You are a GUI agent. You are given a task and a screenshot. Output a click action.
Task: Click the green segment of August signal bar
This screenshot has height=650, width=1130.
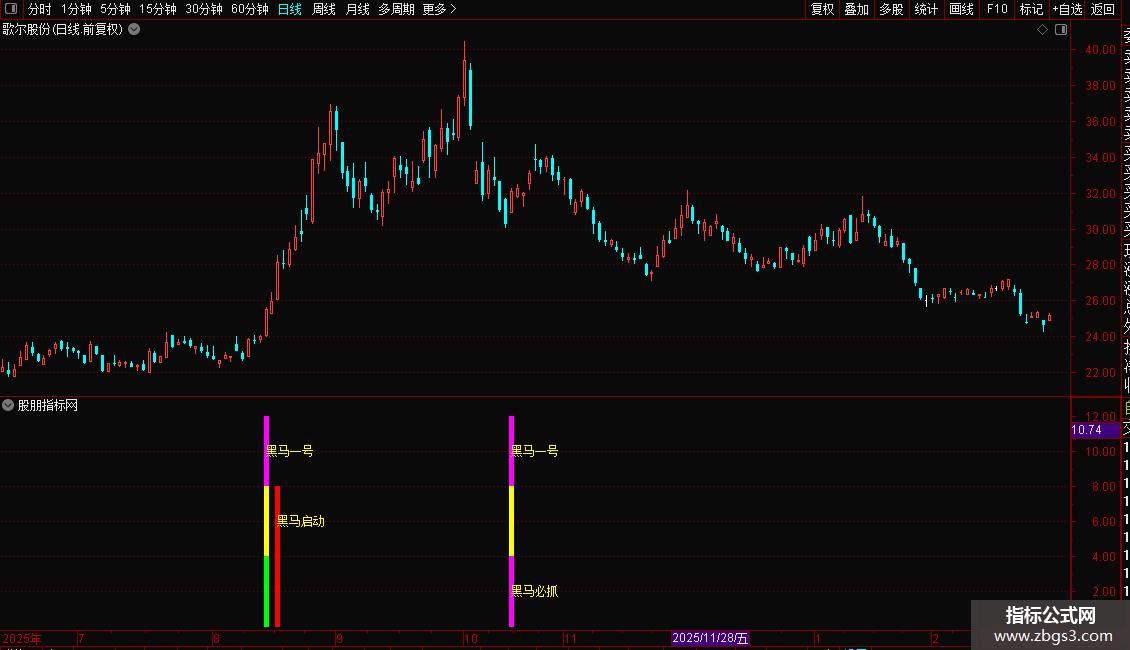(x=267, y=591)
